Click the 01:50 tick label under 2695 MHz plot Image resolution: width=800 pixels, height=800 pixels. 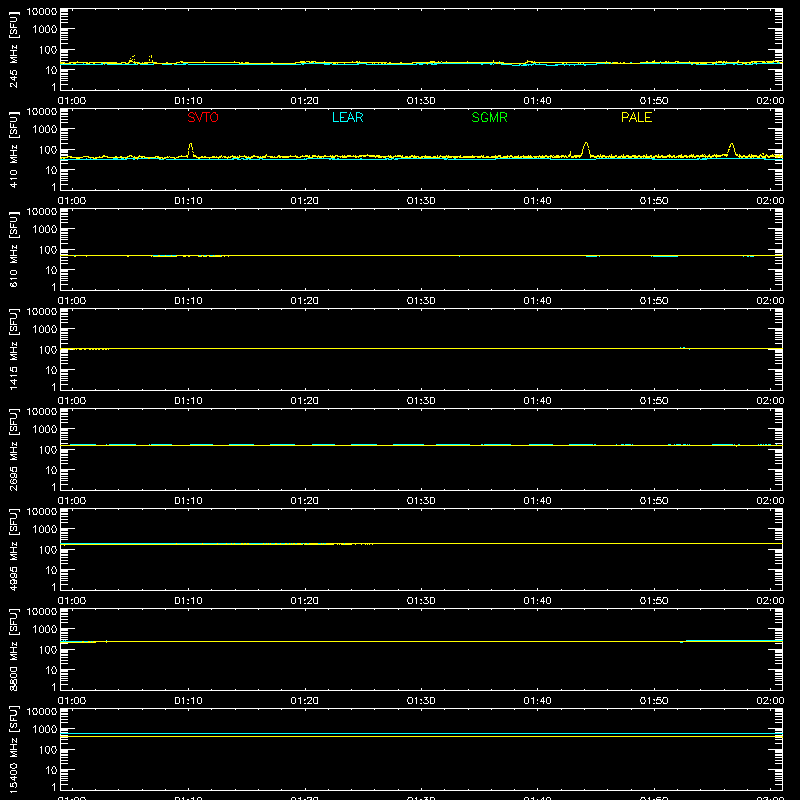[654, 501]
